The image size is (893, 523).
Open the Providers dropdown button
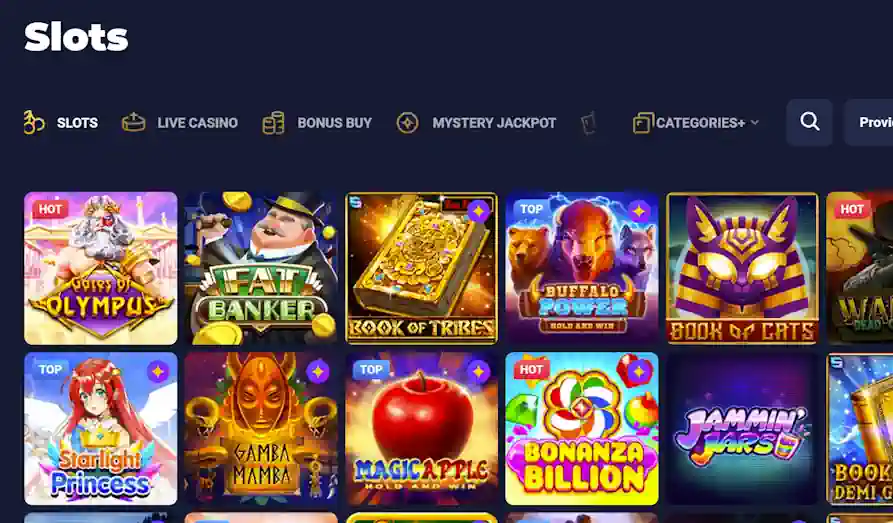(x=869, y=122)
